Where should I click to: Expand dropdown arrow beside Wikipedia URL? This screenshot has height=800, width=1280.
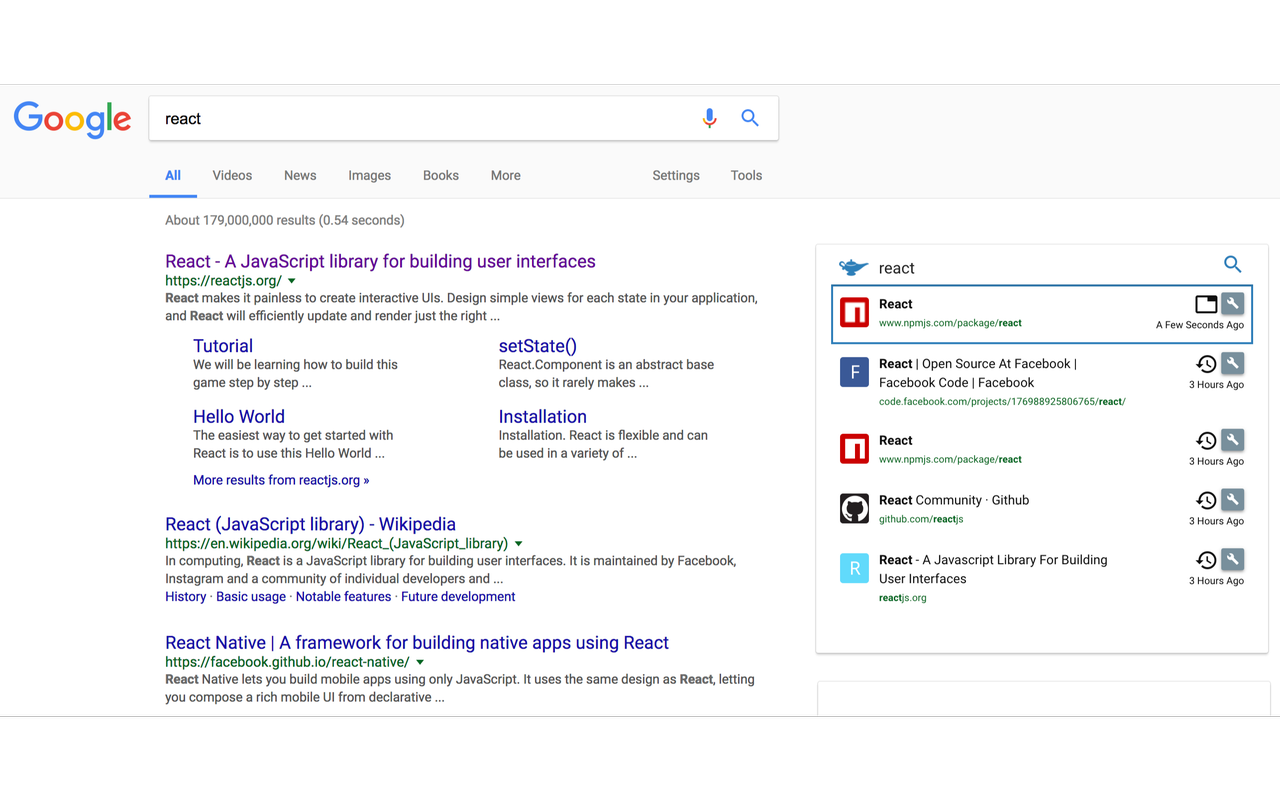coord(518,544)
